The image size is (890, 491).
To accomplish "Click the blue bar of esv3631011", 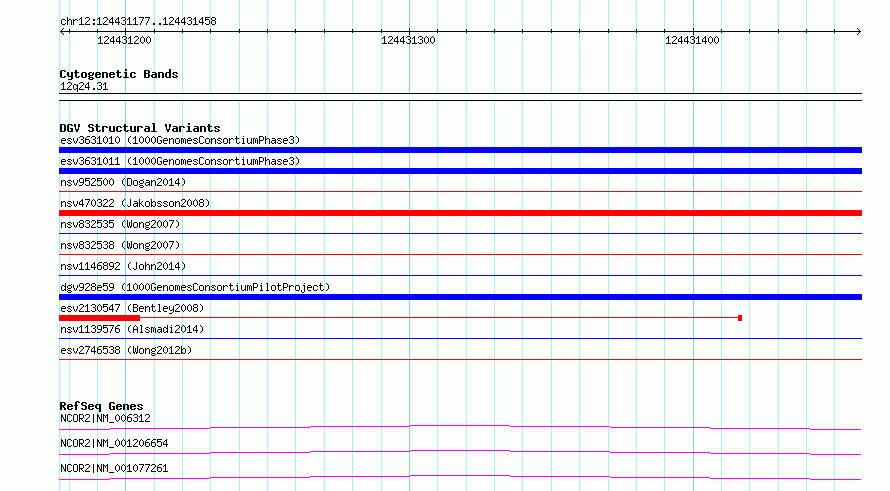I will tap(460, 171).
